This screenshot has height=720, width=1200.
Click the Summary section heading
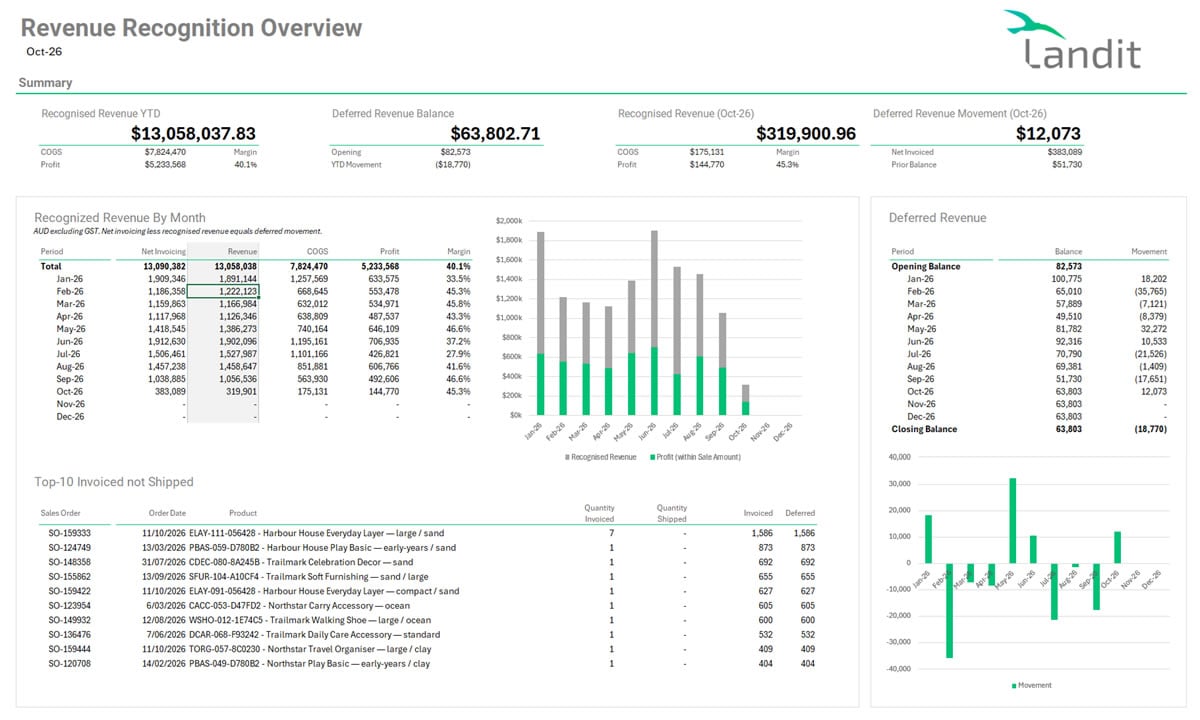(45, 83)
